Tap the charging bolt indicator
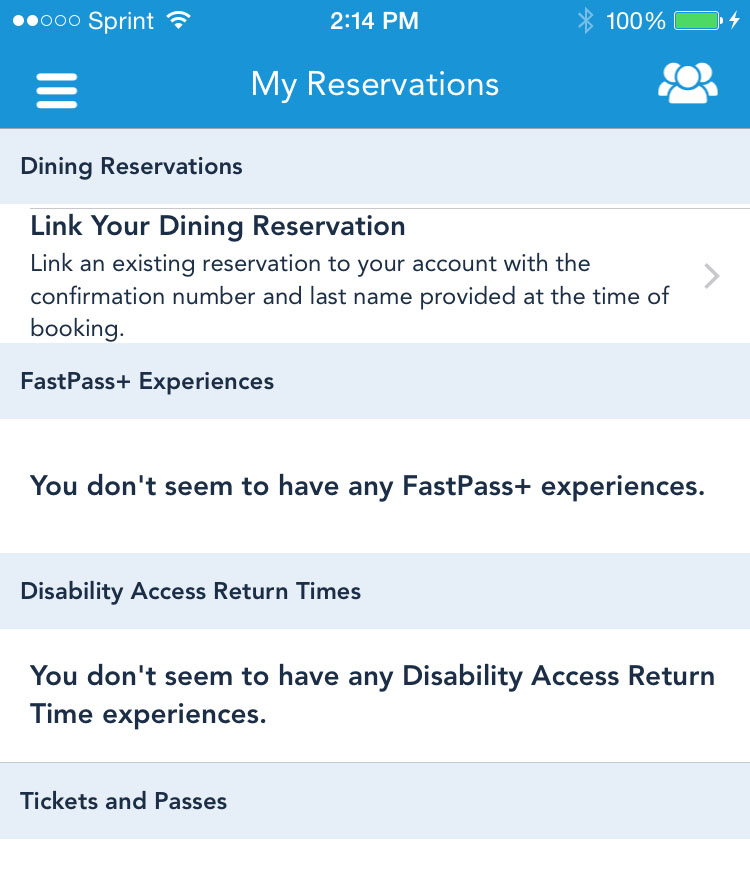The width and height of the screenshot is (750, 873). pyautogui.click(x=736, y=20)
